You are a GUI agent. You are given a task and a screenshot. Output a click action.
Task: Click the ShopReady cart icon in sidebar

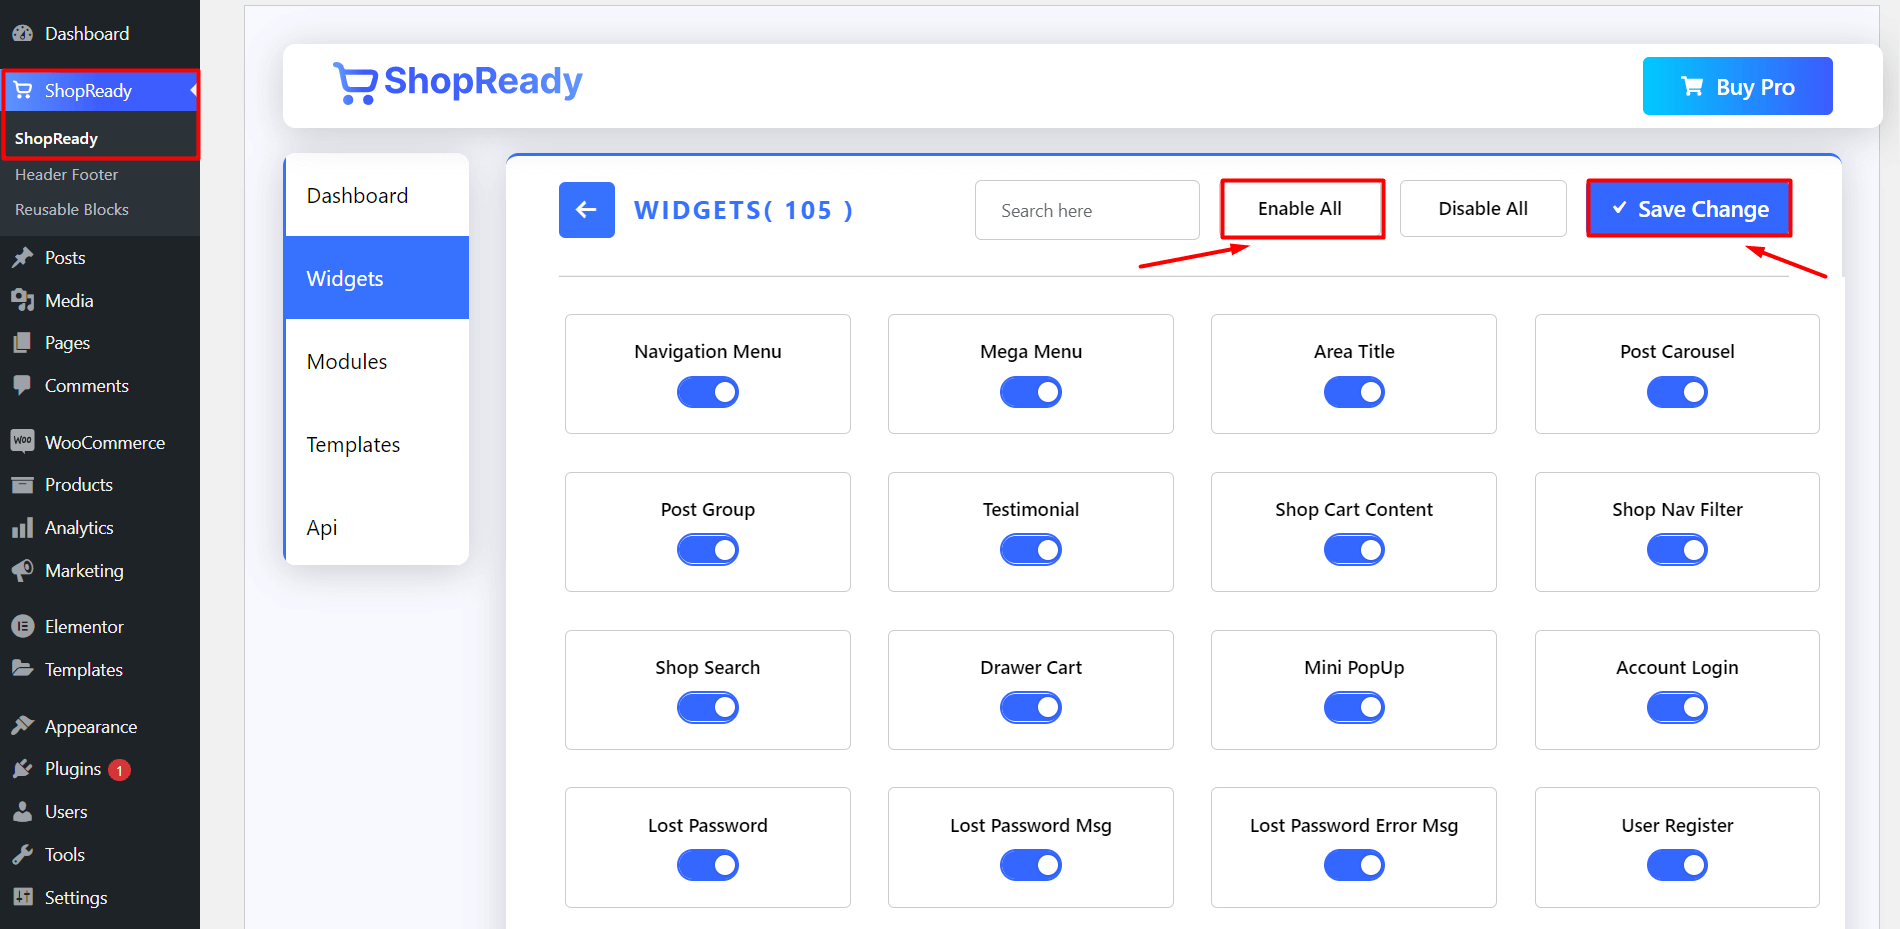22,90
